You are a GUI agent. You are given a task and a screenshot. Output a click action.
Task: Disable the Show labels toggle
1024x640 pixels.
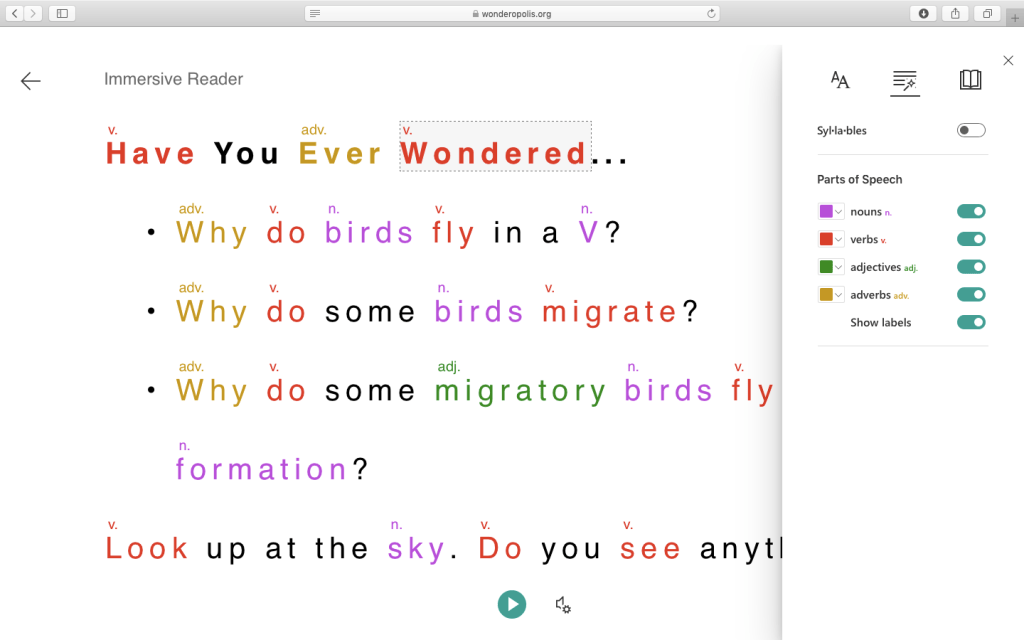coord(970,322)
